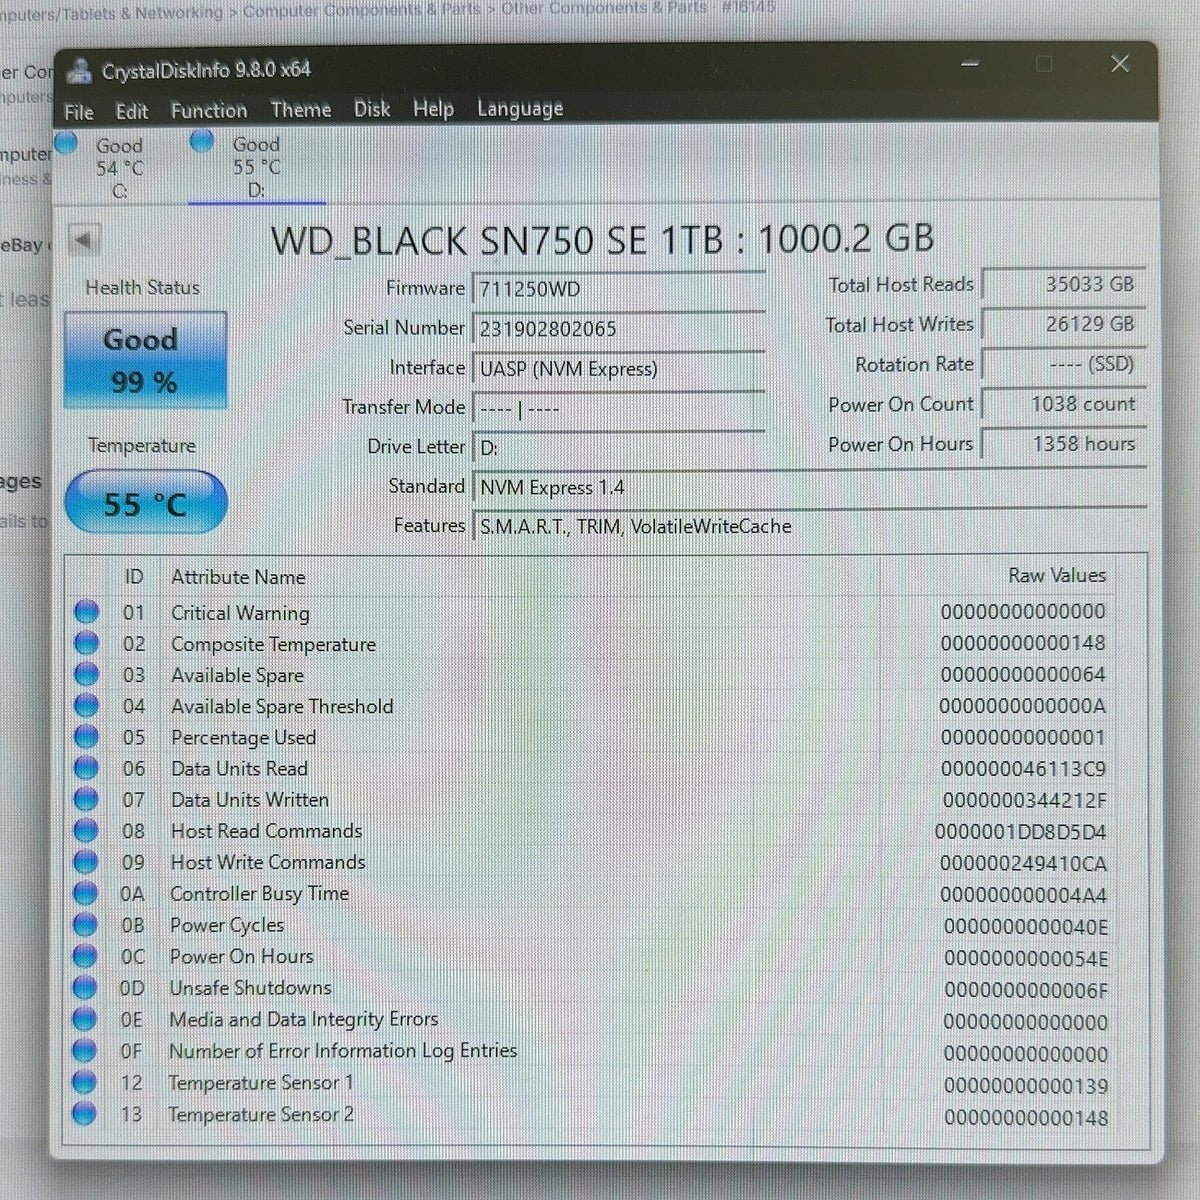Click the 'Other Components & Parts' breadcrumb link in browser

click(x=604, y=8)
